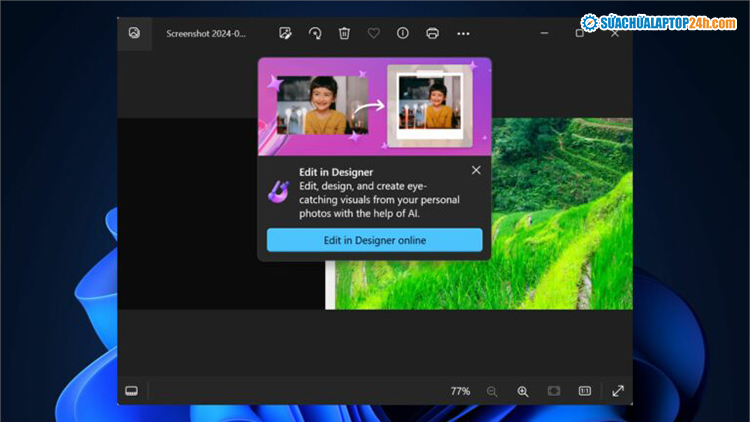750x422 pixels.
Task: Toggle the filmstrip view icon
Action: 132,391
